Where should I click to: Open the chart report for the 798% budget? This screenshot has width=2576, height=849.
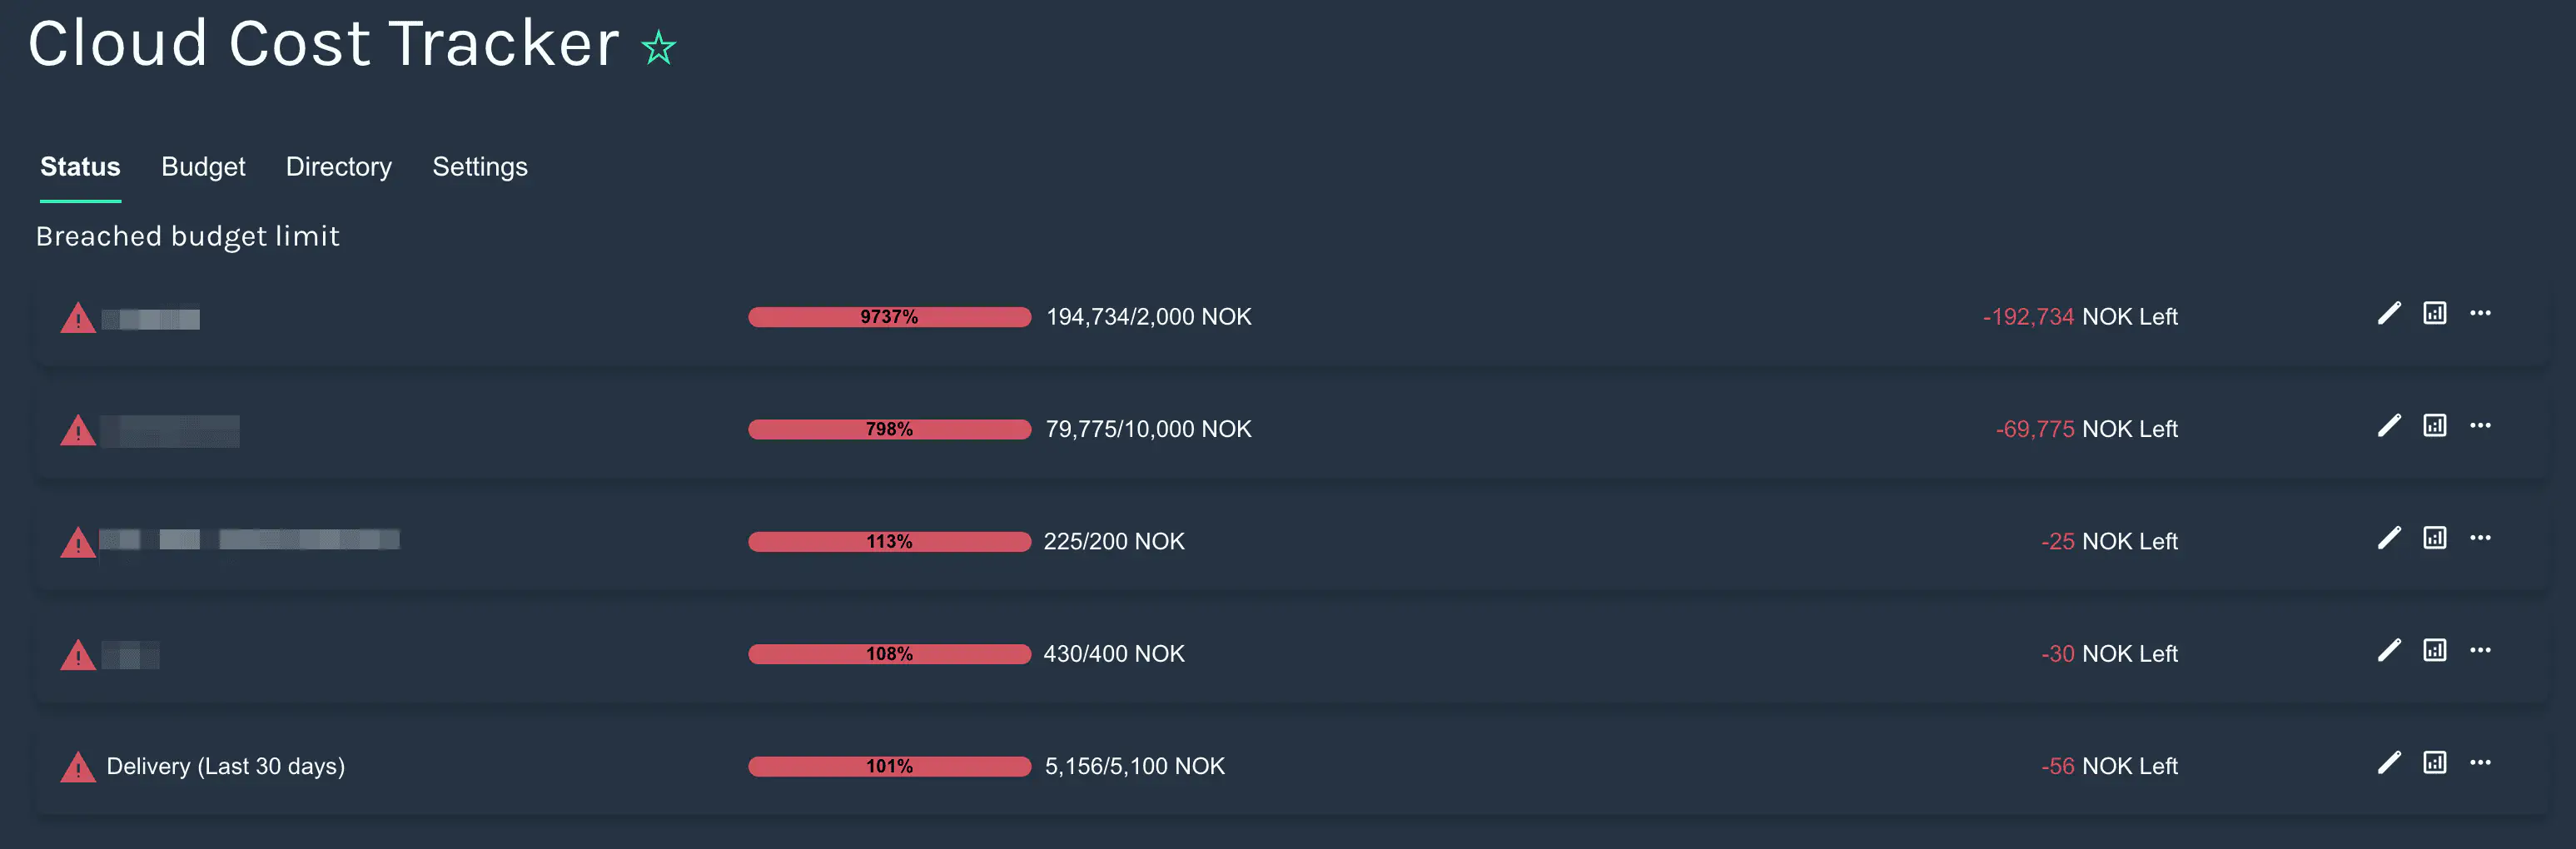[x=2434, y=426]
